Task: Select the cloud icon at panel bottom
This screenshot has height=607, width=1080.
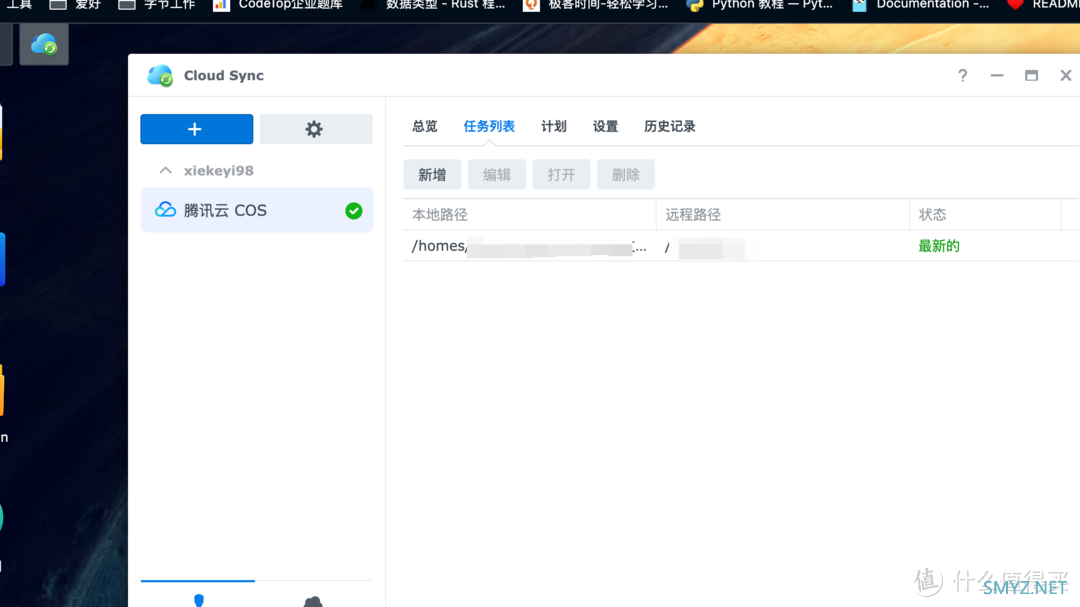Action: (313, 600)
